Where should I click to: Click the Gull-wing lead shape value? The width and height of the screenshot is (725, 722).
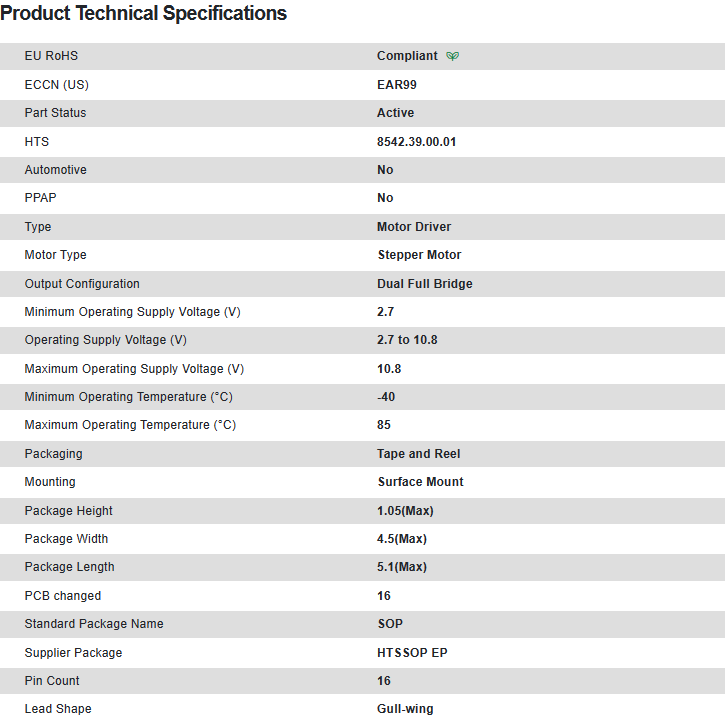point(405,709)
